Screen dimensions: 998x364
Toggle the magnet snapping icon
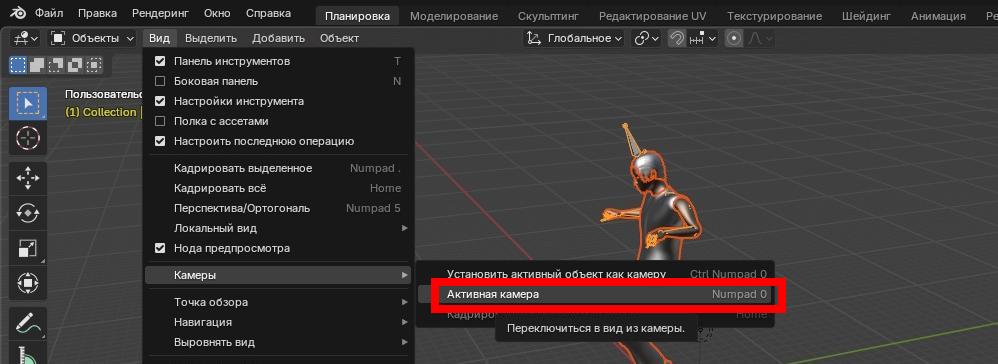click(677, 39)
